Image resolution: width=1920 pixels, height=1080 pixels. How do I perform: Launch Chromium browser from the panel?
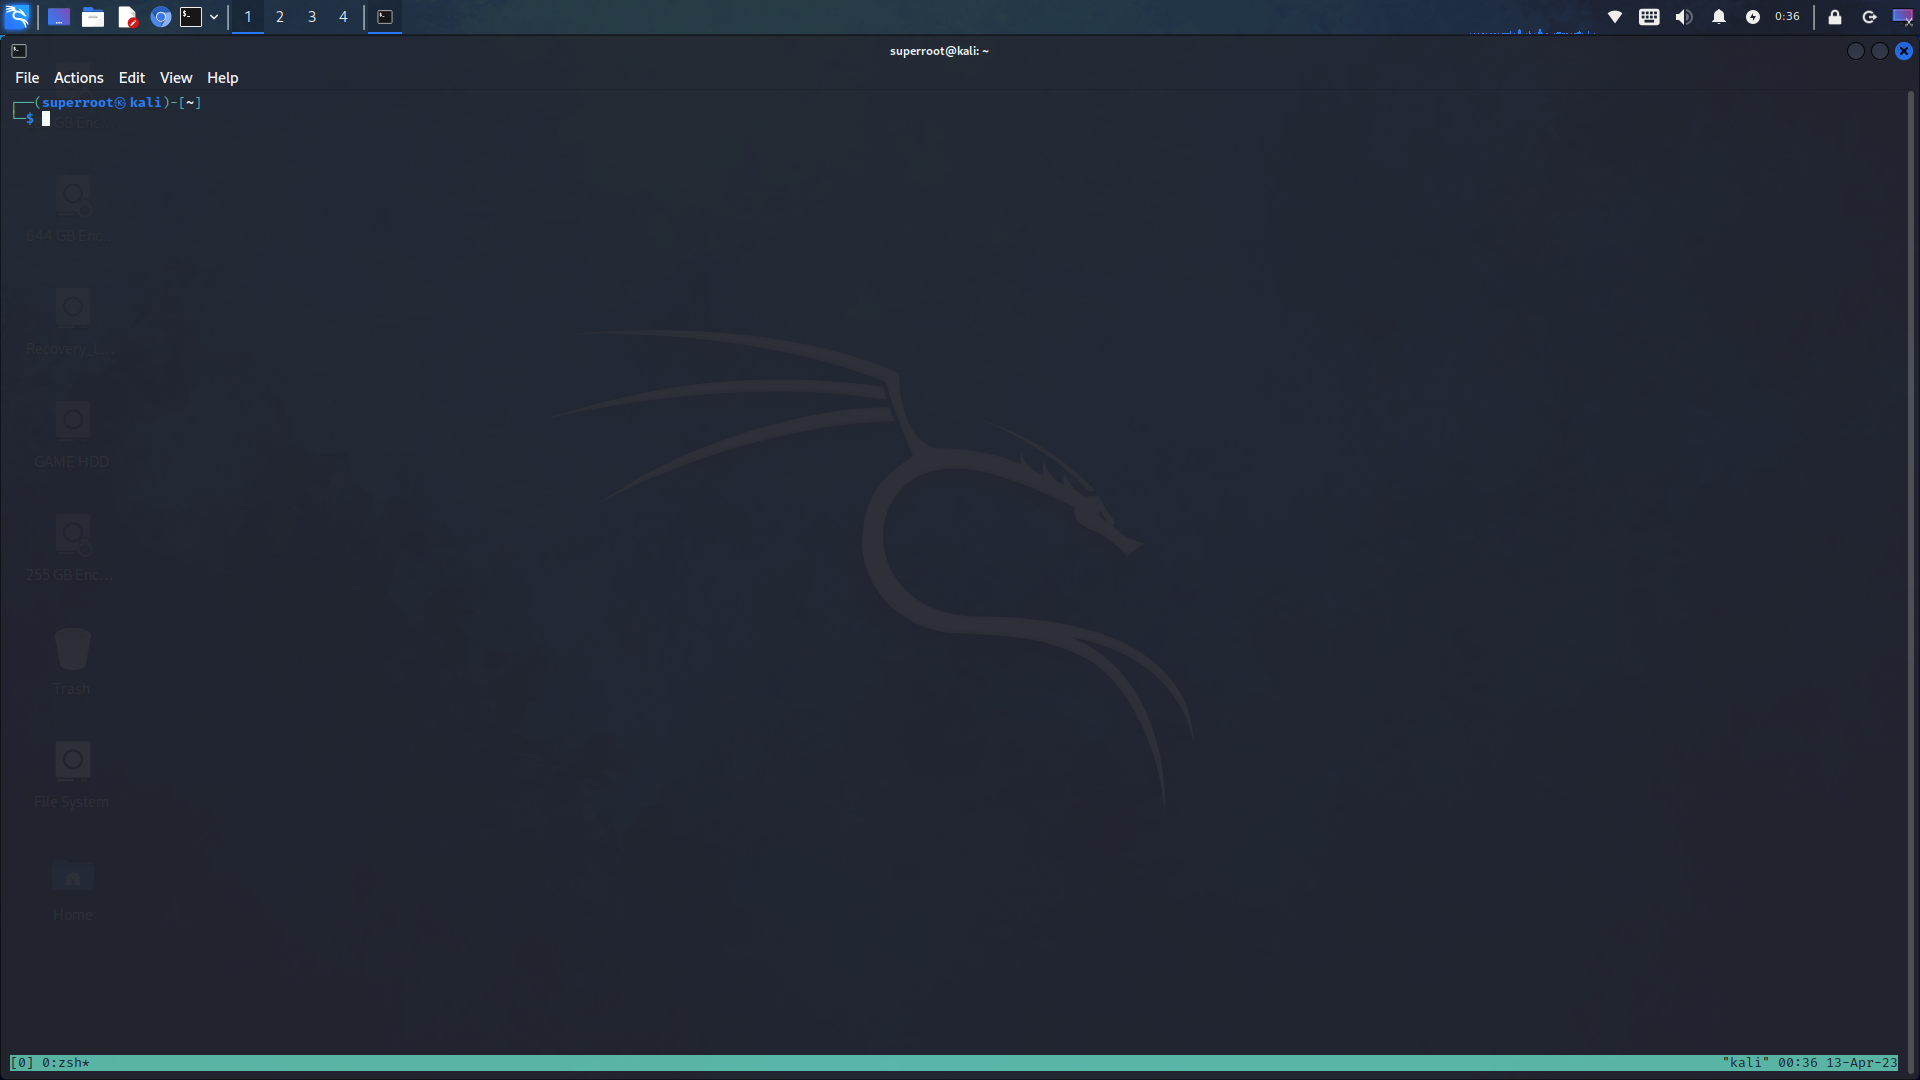160,17
